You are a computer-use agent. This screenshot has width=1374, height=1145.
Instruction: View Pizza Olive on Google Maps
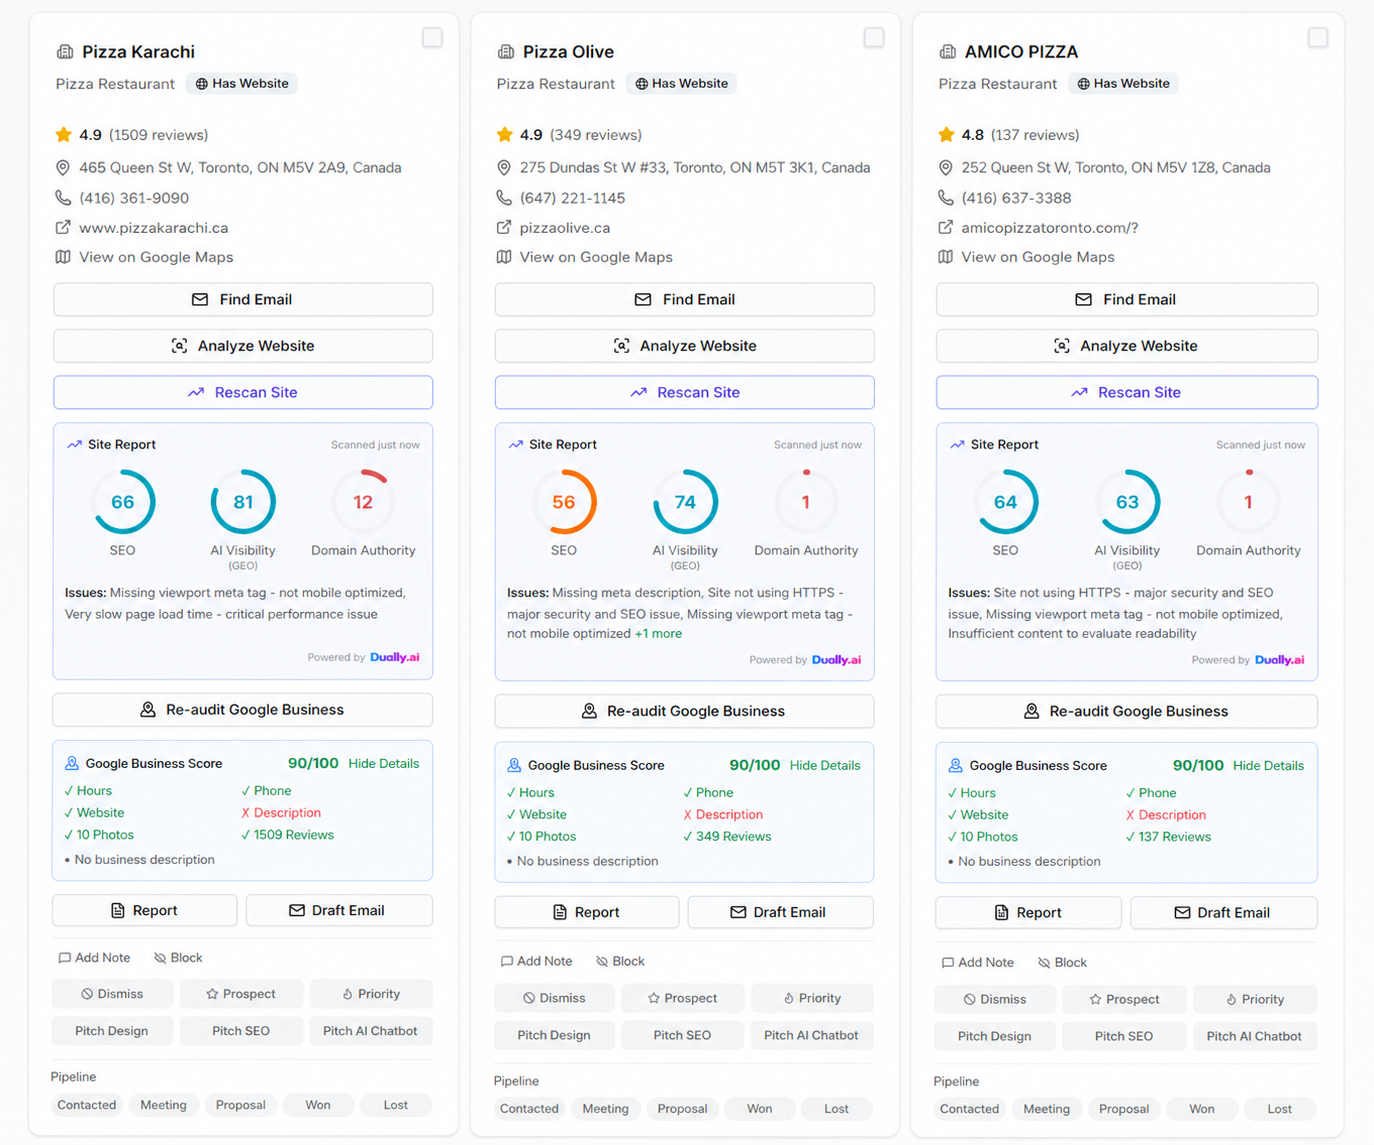tap(596, 257)
